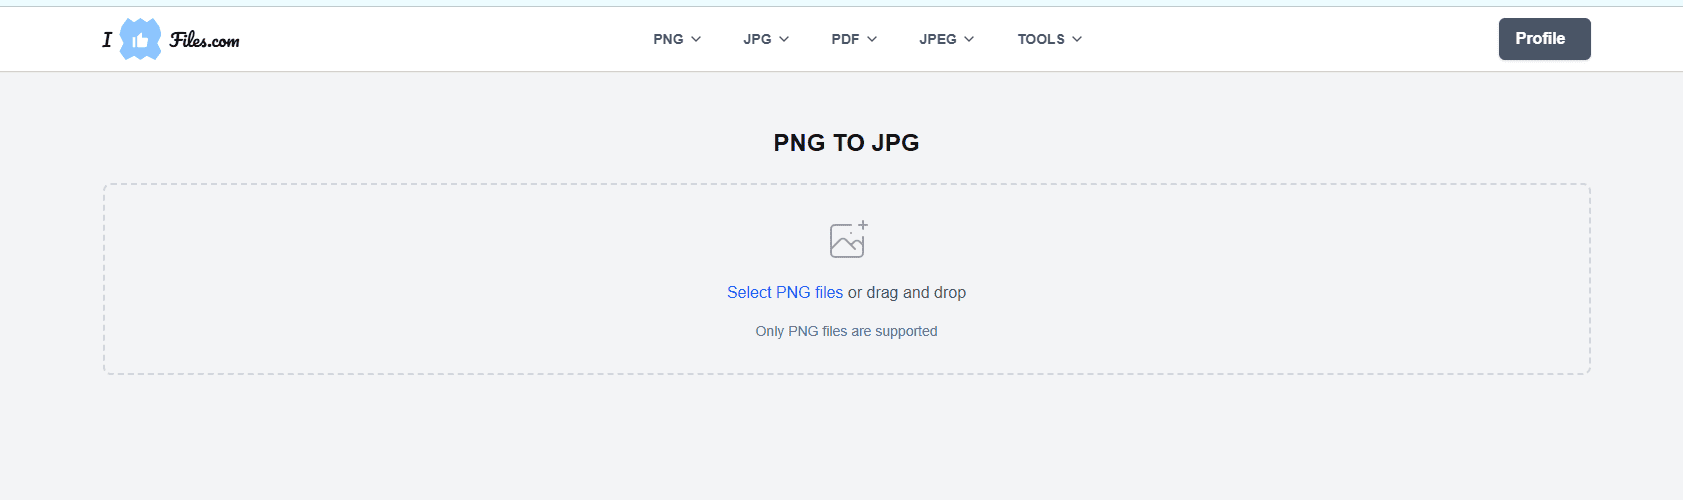This screenshot has width=1683, height=500.
Task: Click the add-image upload icon
Action: [x=848, y=240]
